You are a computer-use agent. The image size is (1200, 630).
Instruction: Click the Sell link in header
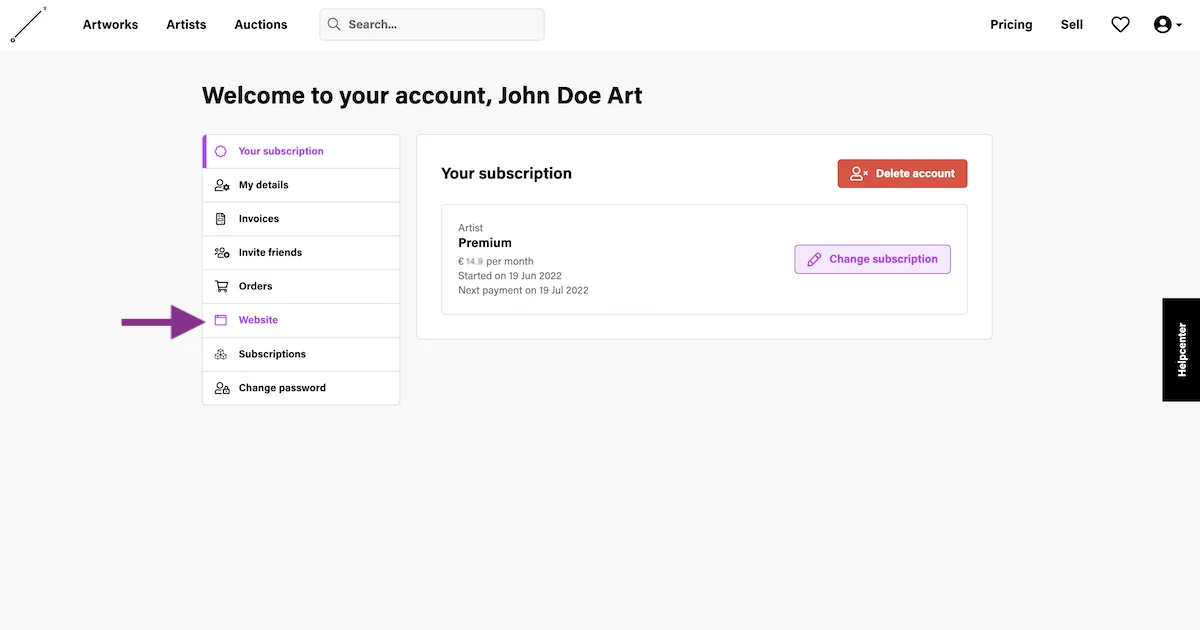tap(1072, 25)
